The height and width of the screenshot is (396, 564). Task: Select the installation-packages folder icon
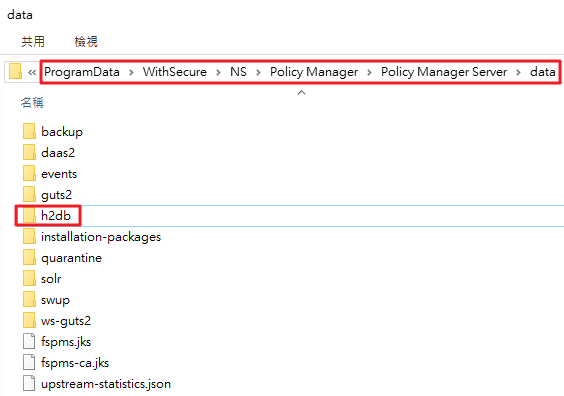(x=29, y=236)
